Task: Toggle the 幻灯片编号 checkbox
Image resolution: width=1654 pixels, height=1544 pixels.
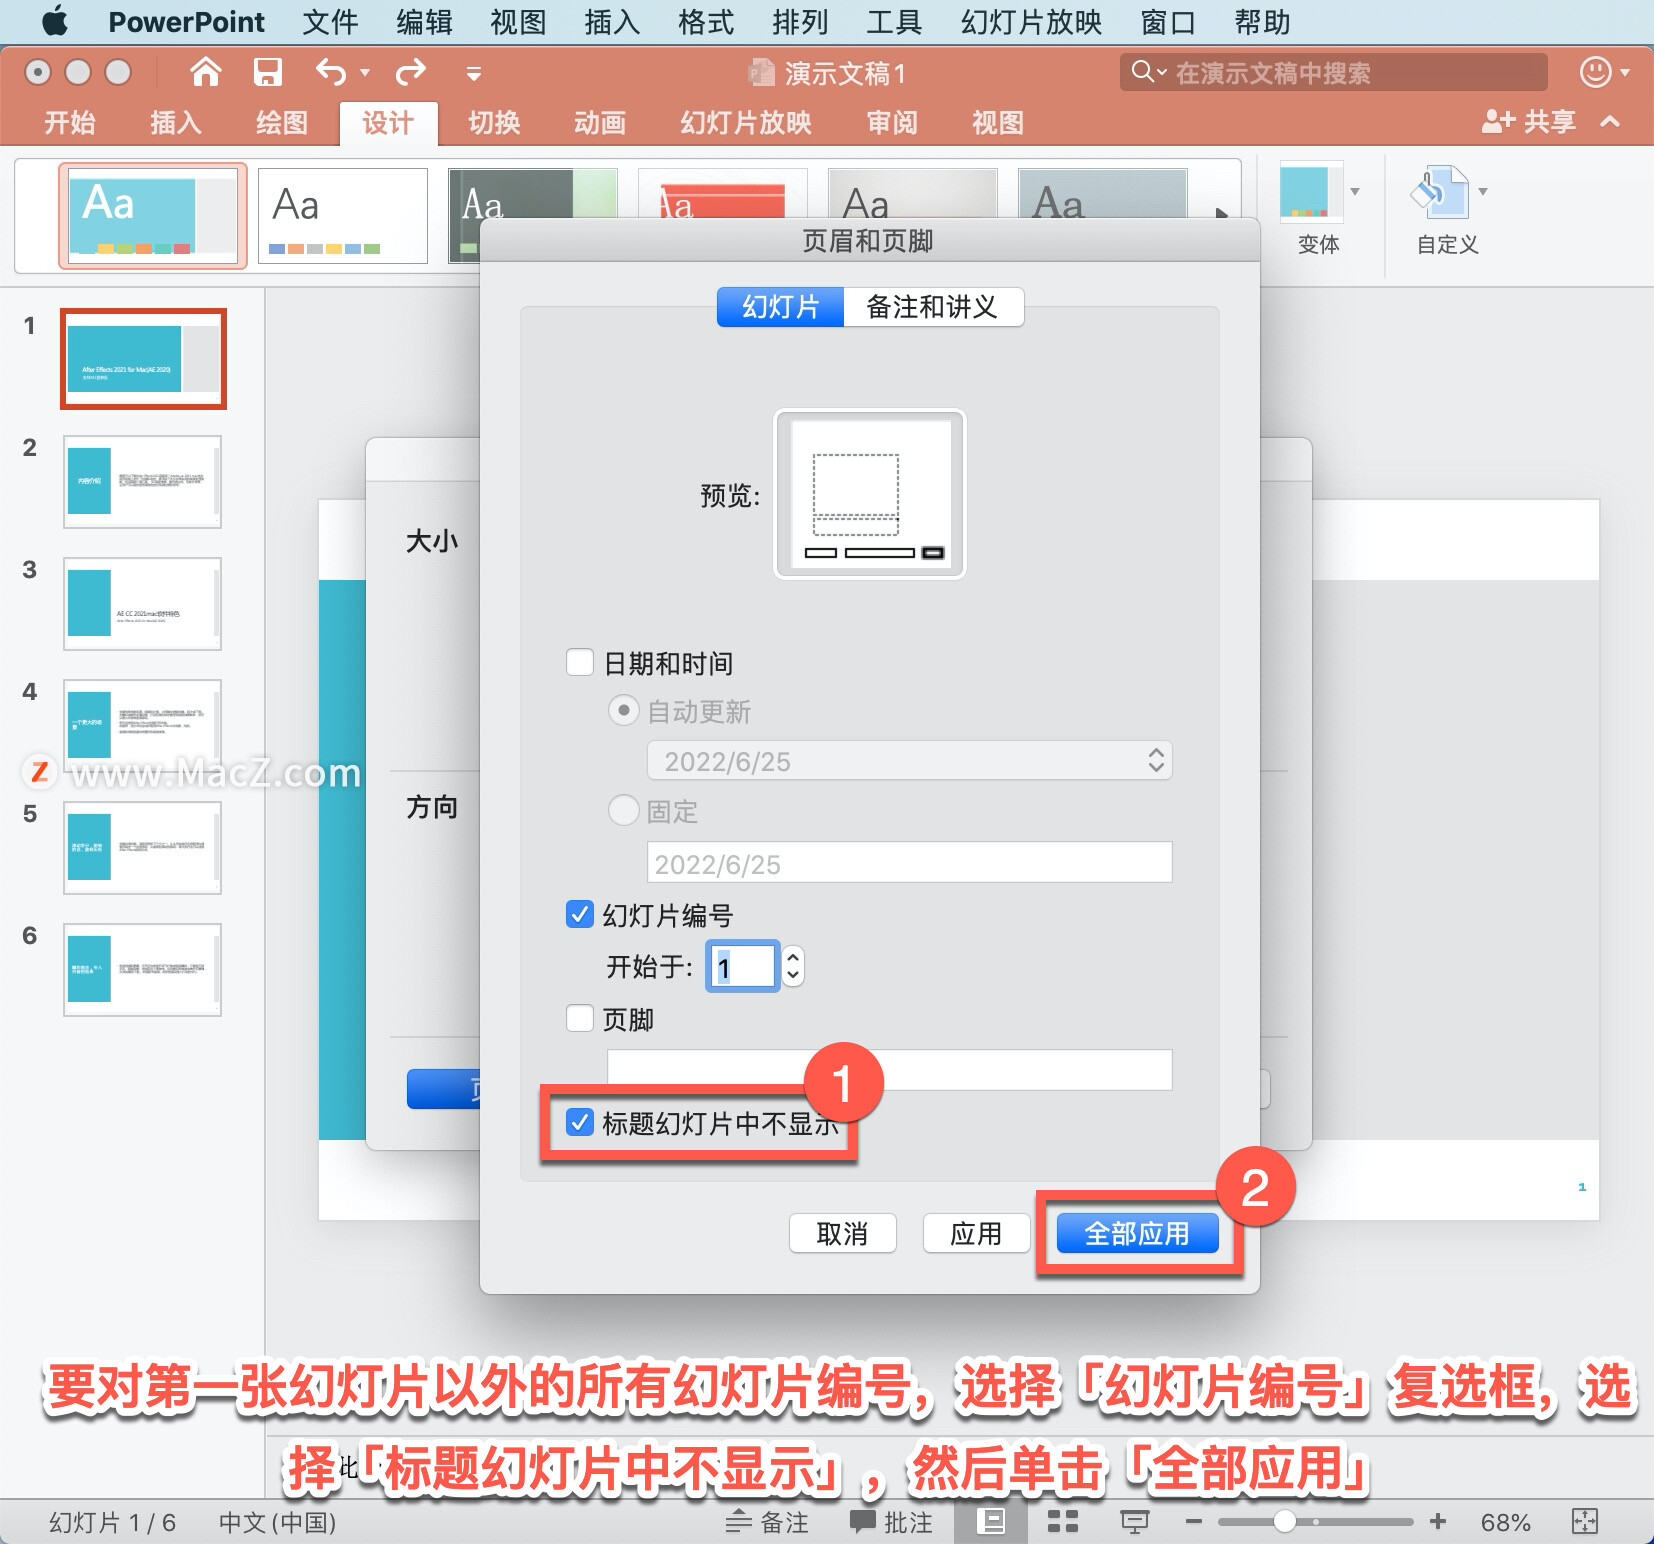Action: 580,914
